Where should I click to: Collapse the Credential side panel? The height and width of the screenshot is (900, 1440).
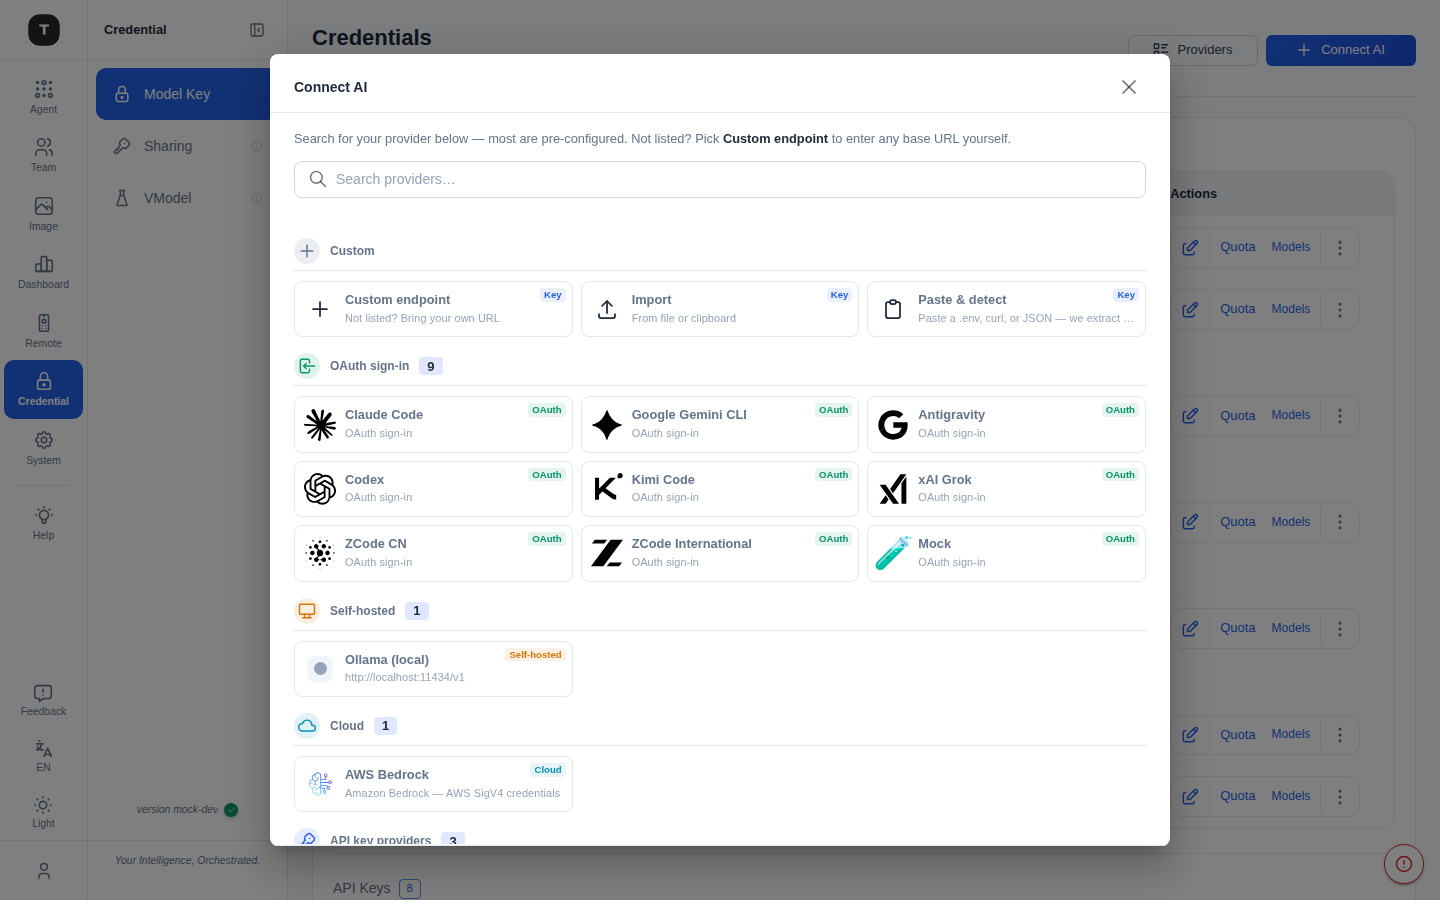[257, 30]
